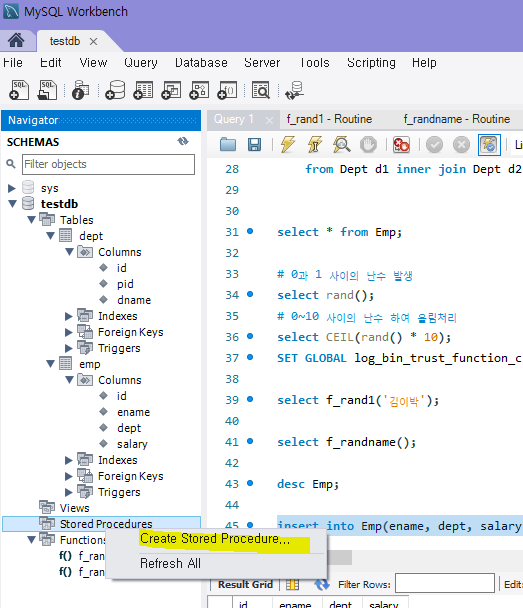Select Refresh All in context menu
The image size is (523, 608).
pos(171,563)
